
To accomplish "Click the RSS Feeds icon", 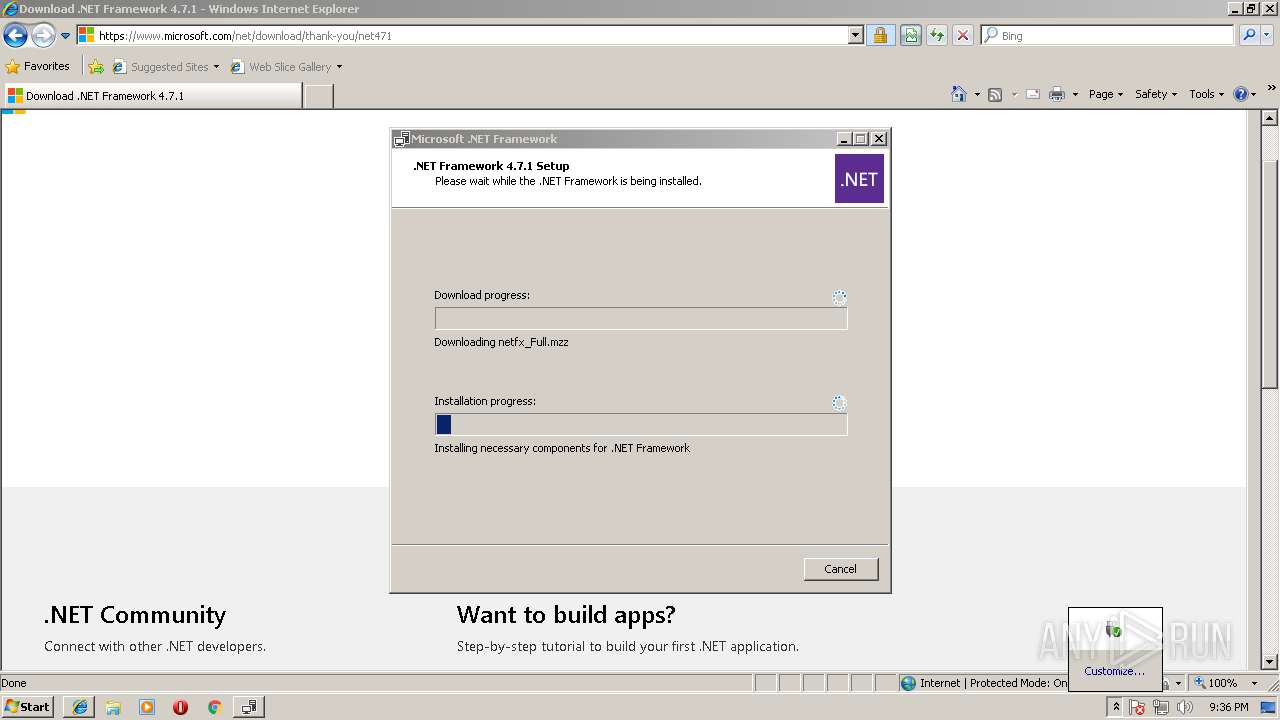I will tap(995, 94).
